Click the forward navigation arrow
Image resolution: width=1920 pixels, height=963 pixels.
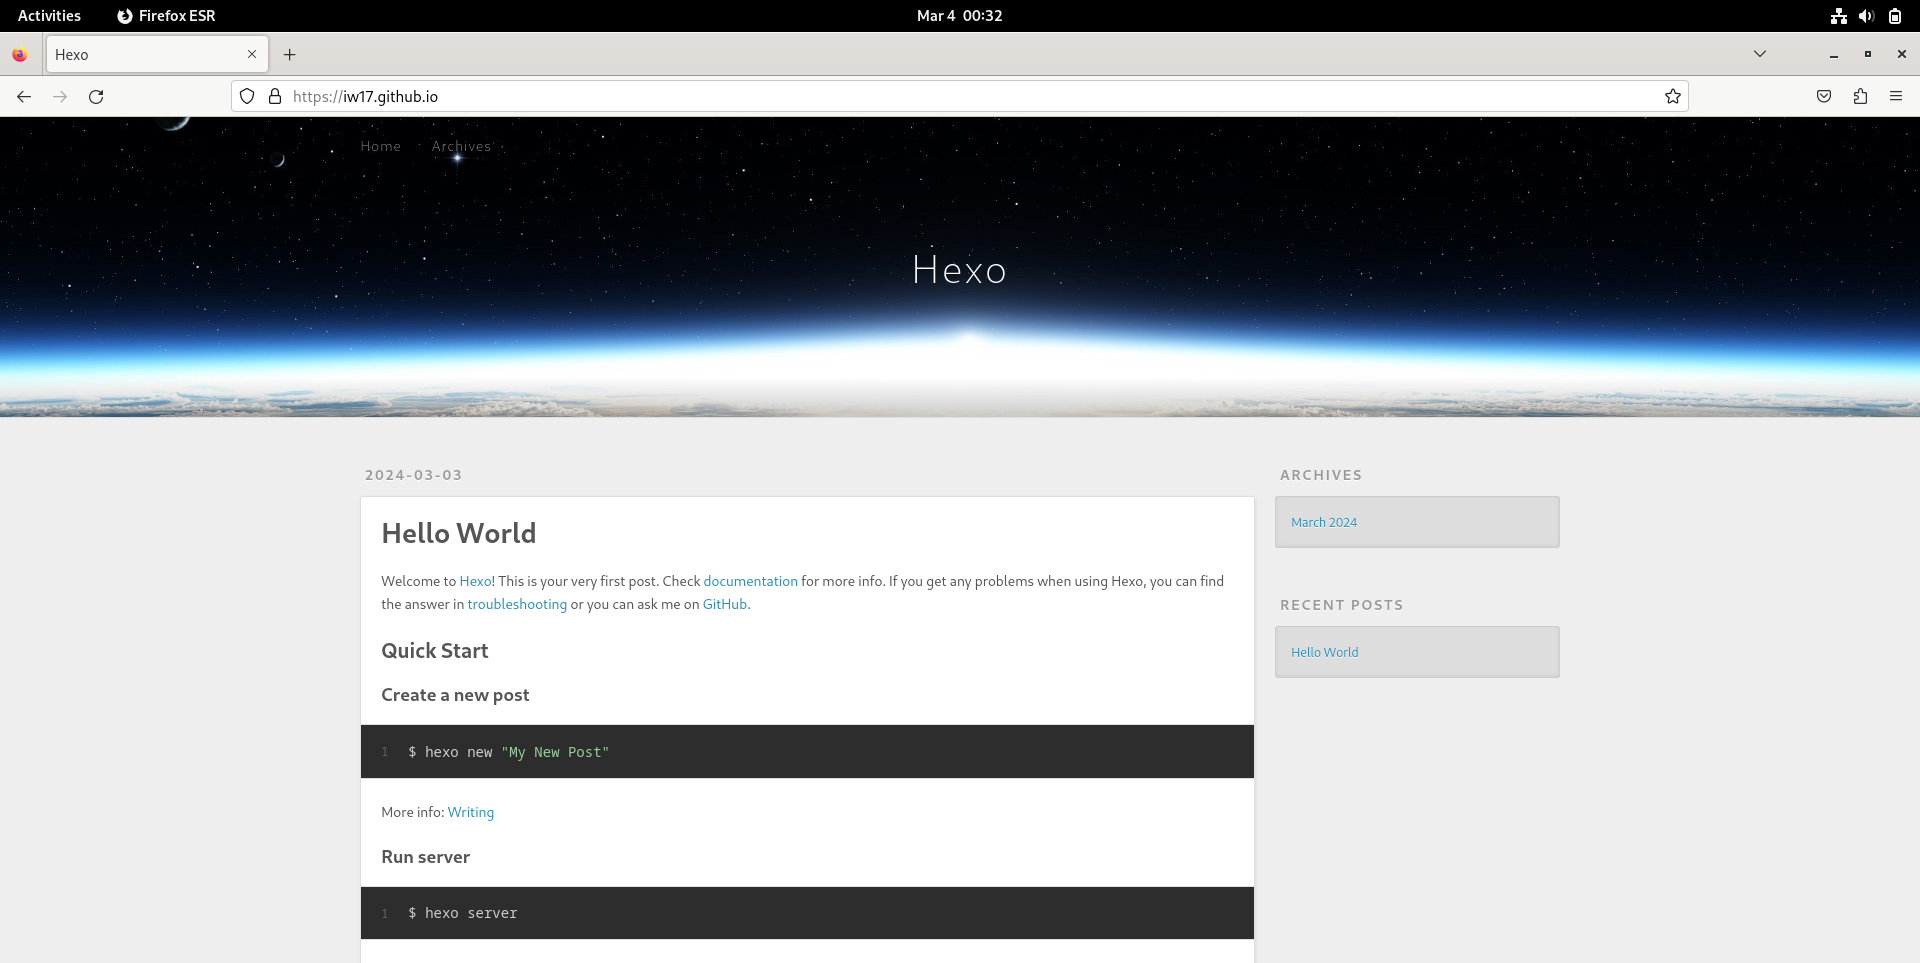[60, 96]
